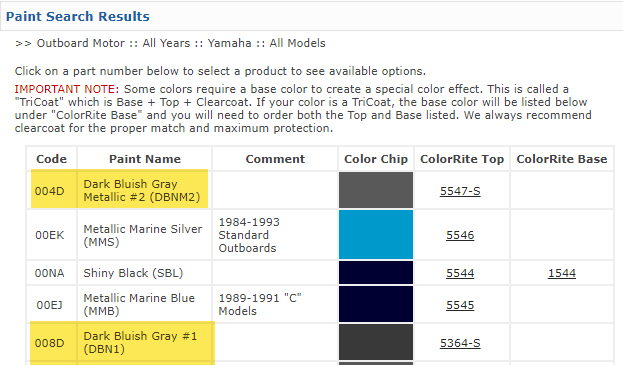
Task: Select the Shiny Black color chip
Action: 376,273
